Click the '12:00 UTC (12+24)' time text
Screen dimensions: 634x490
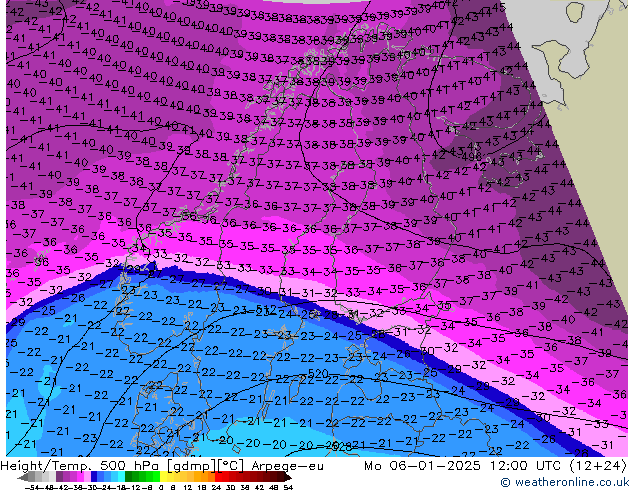(558, 466)
